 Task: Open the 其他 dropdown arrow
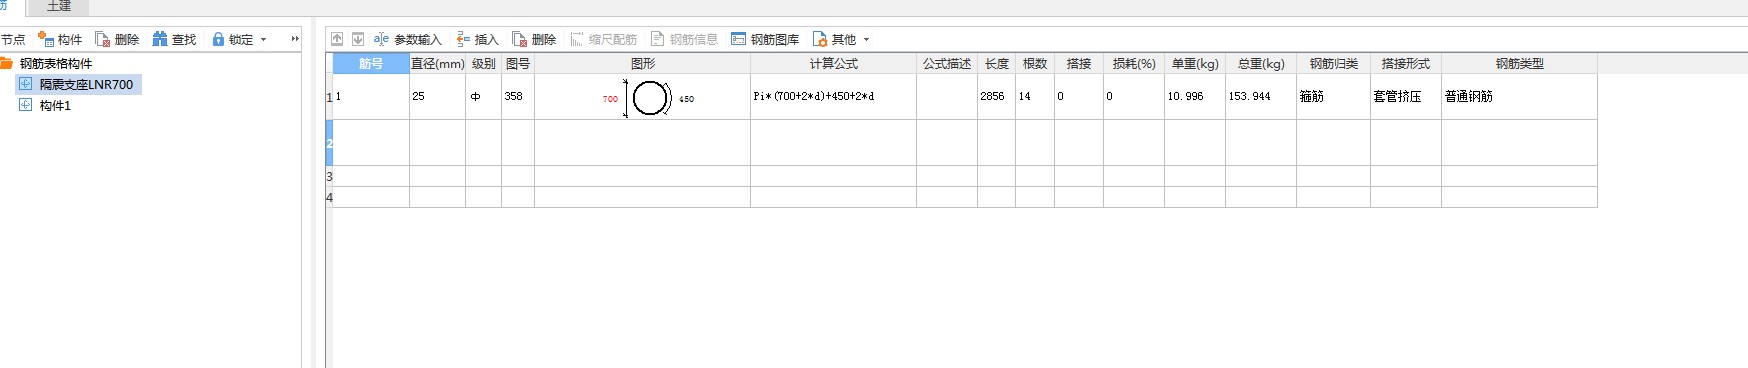click(x=866, y=40)
